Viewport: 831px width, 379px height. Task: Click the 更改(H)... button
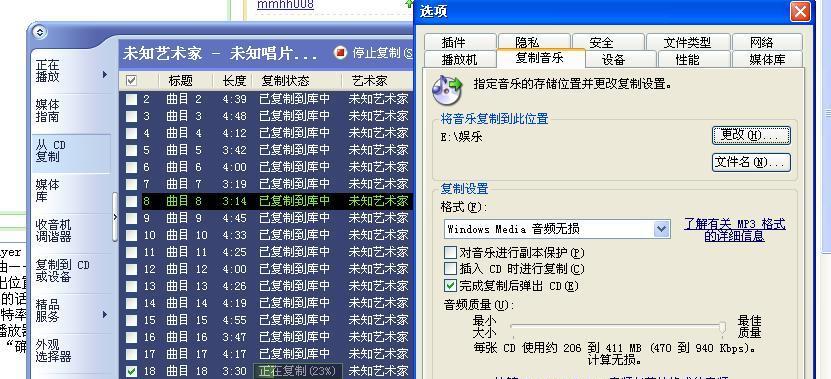click(x=751, y=135)
